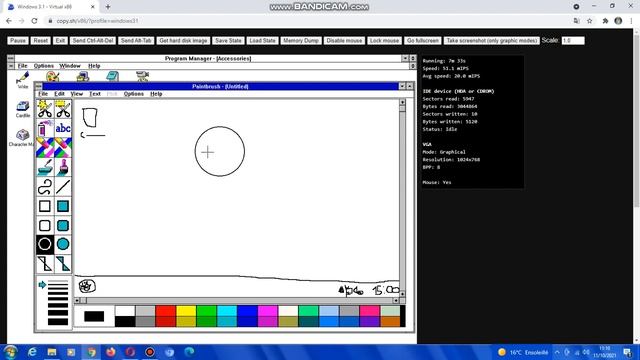Screen dimensions: 640x360
Task: Open a new browser tab
Action: [108, 7]
